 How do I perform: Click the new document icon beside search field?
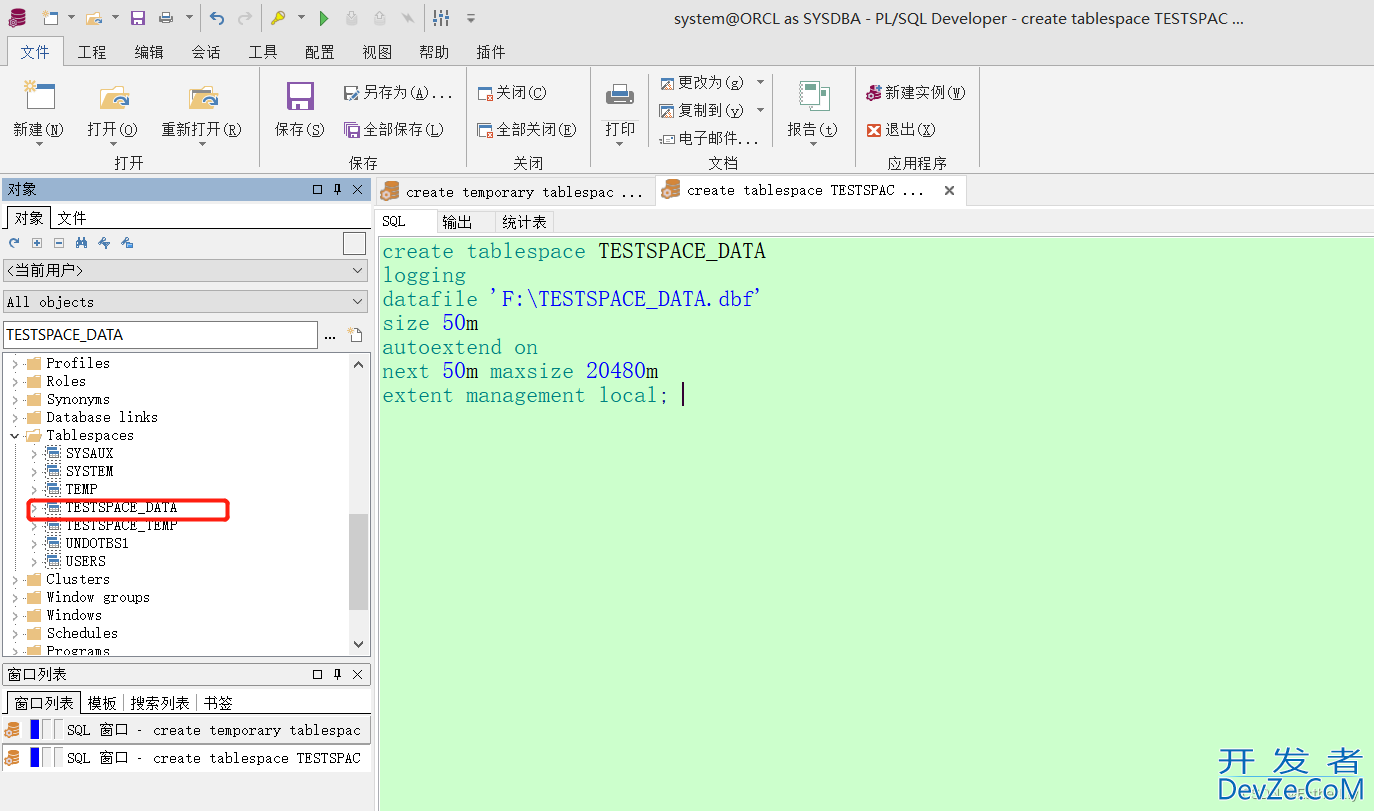(354, 335)
